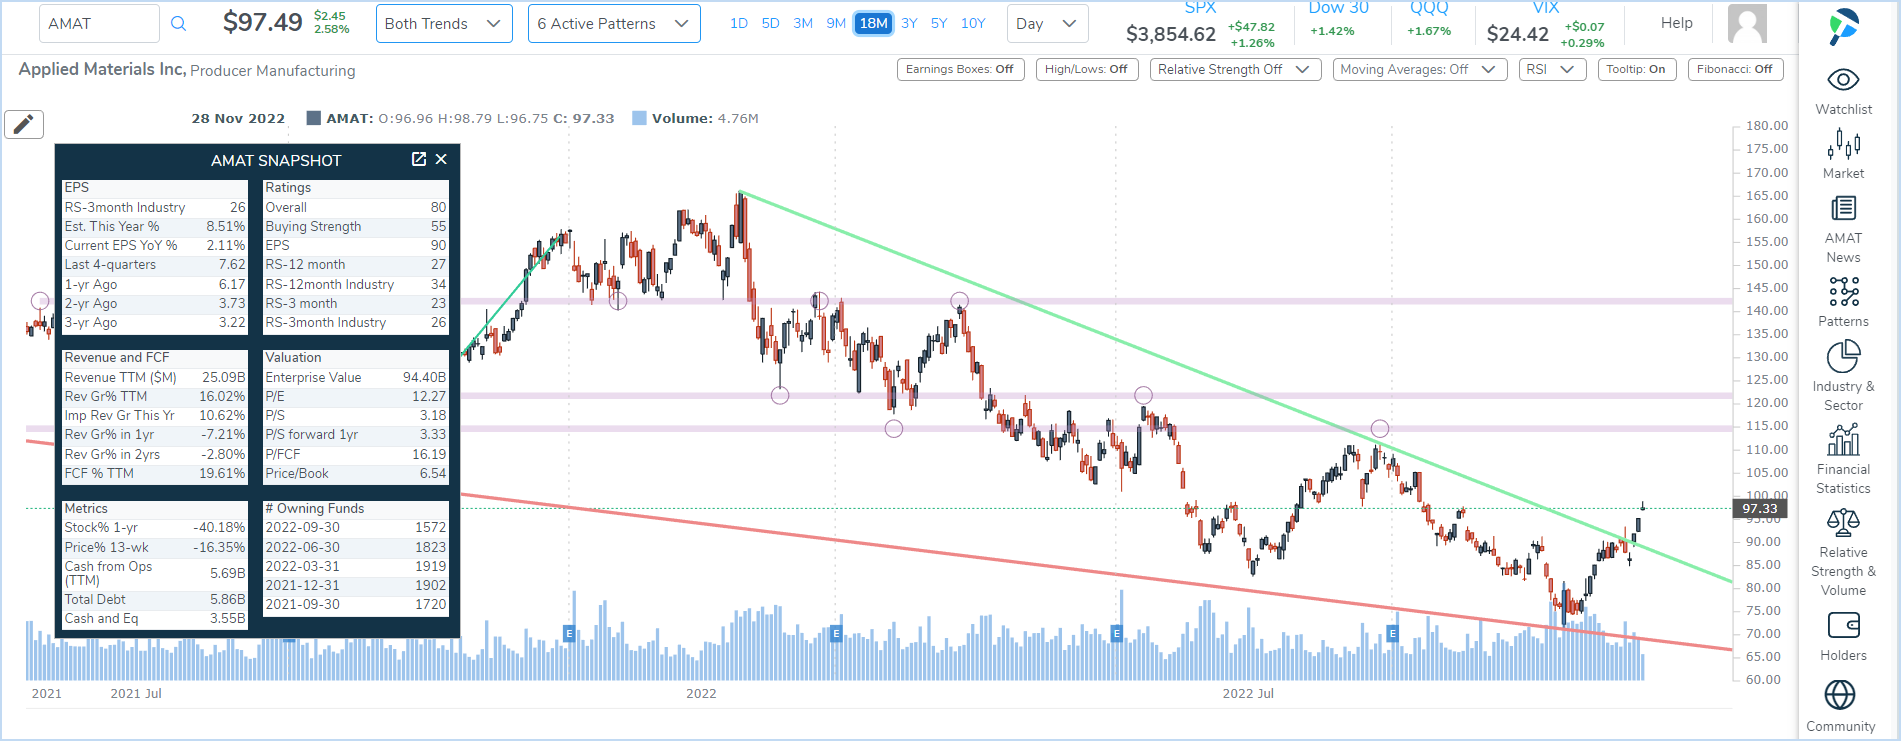The image size is (1901, 741).
Task: Click 'Current EPS YoY %' row
Action: [x=155, y=246]
